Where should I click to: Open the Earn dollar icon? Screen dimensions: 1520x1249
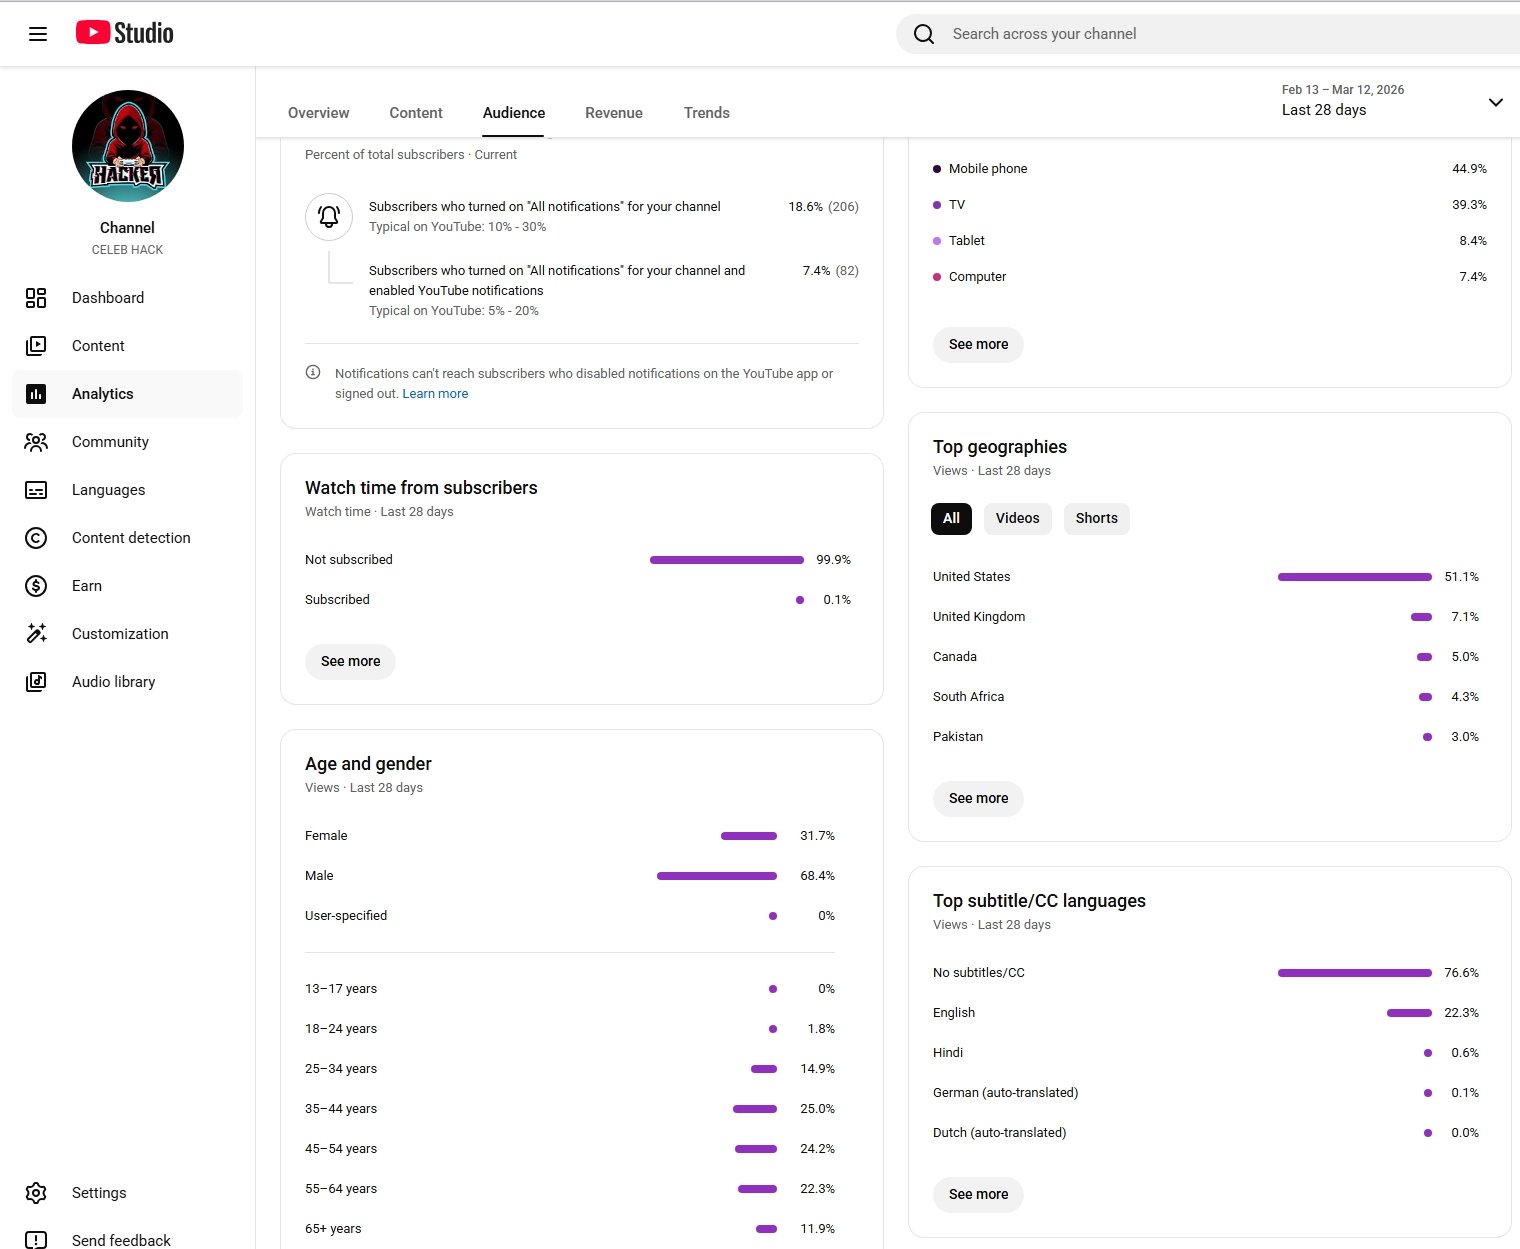pyautogui.click(x=36, y=586)
